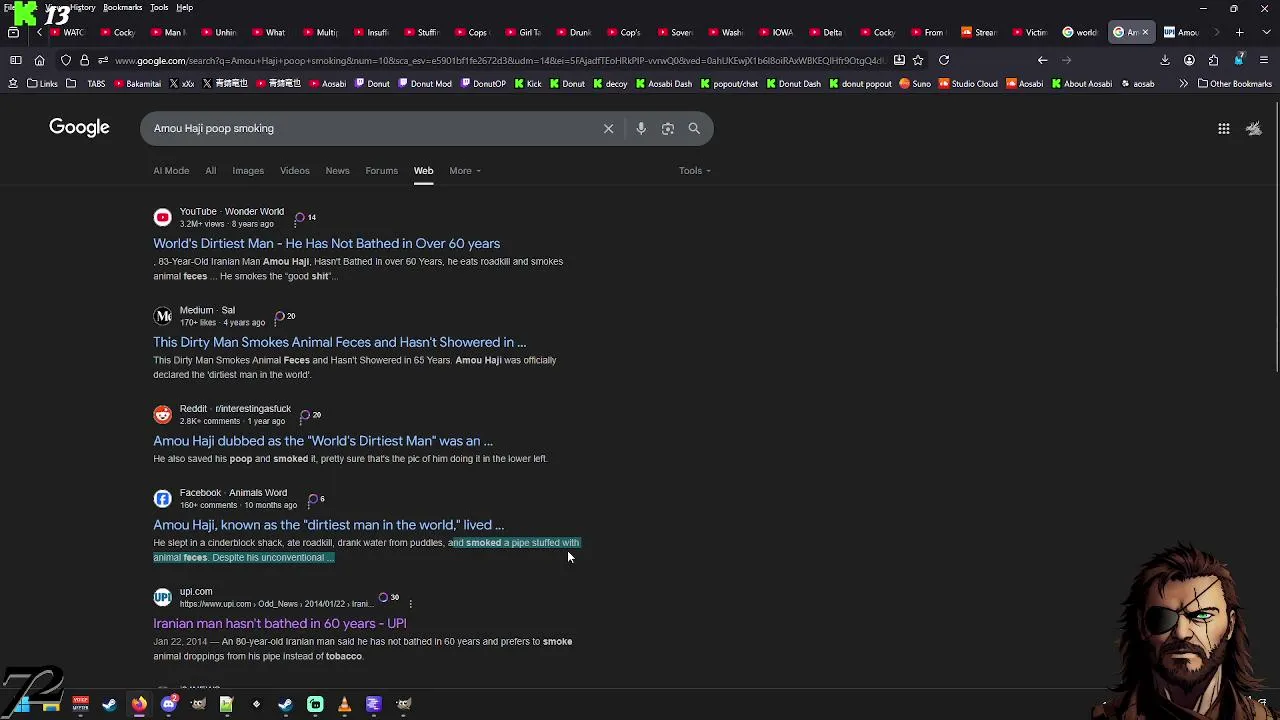Viewport: 1280px width, 720px height.
Task: Show more bookmarks with the overflow chevron
Action: 1183,84
